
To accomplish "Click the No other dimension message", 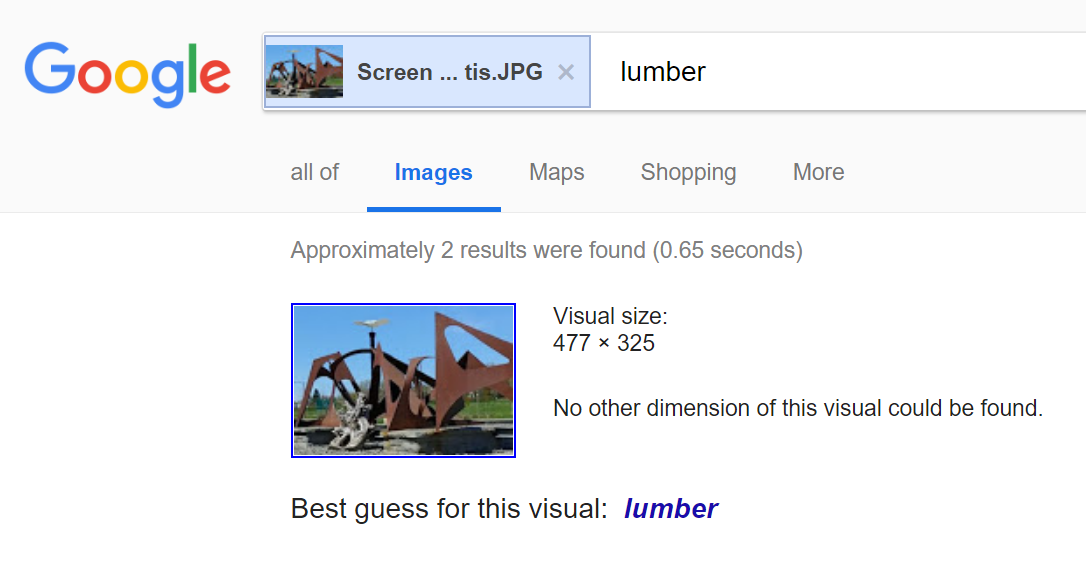I will coord(798,408).
